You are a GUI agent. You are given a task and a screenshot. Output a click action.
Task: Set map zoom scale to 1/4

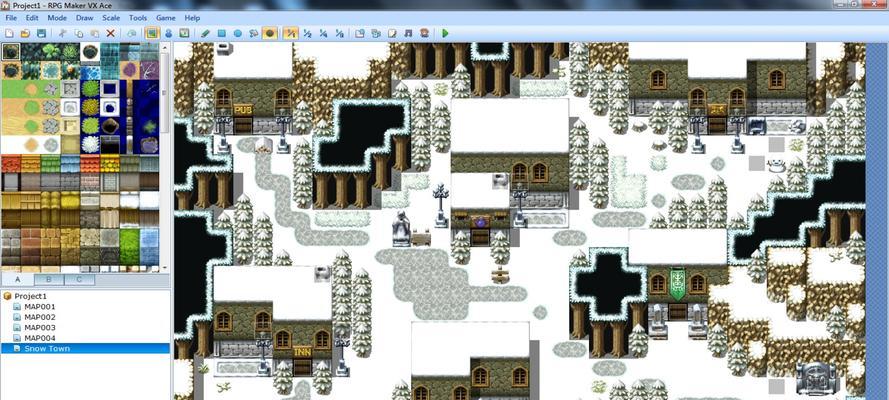click(323, 33)
